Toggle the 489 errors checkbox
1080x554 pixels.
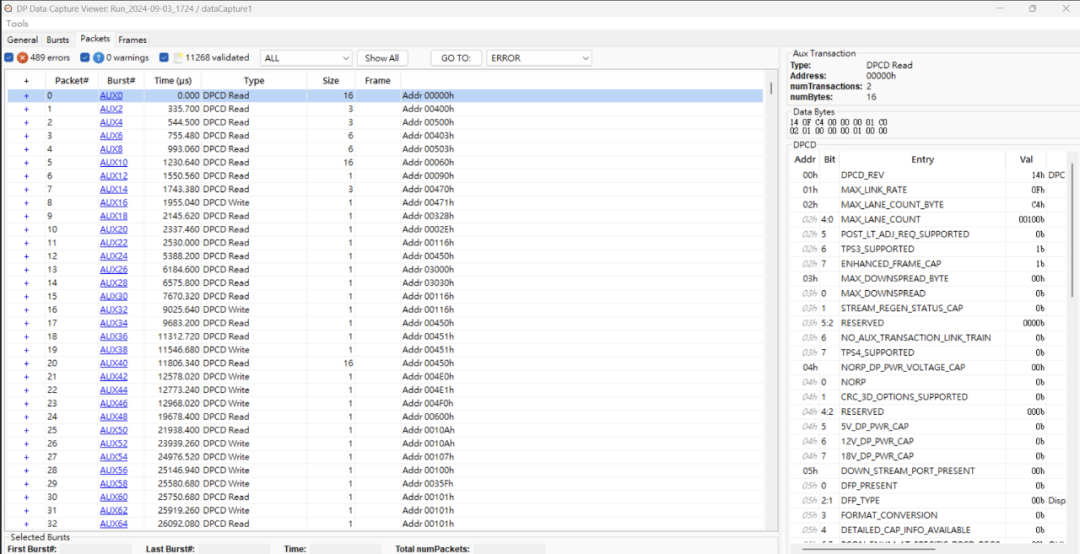tap(9, 58)
